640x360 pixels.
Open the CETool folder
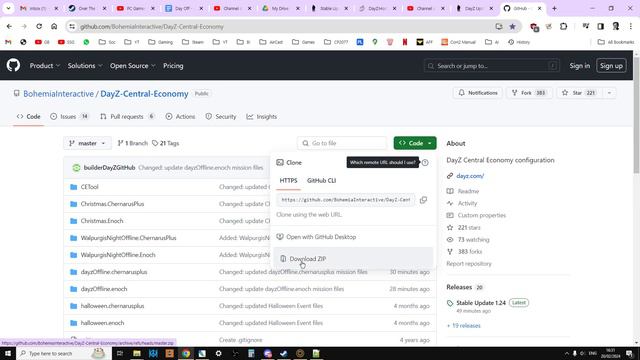click(89, 187)
